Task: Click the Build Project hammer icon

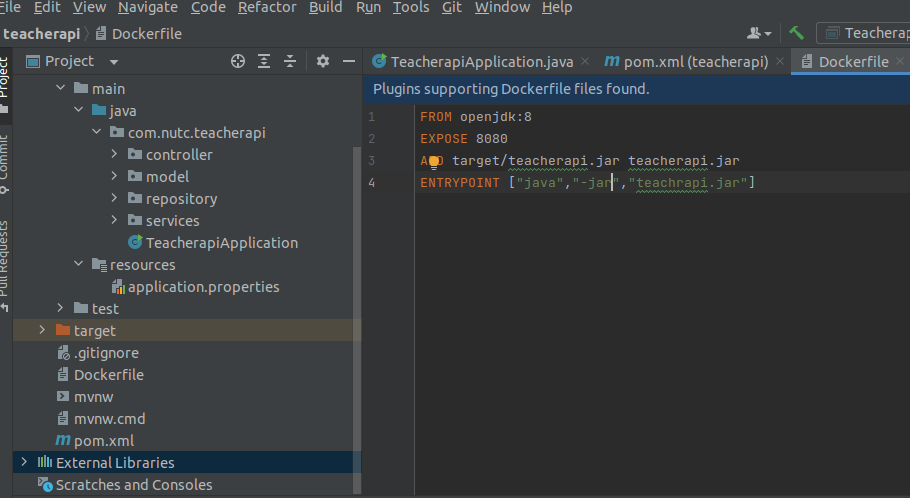Action: pos(796,33)
